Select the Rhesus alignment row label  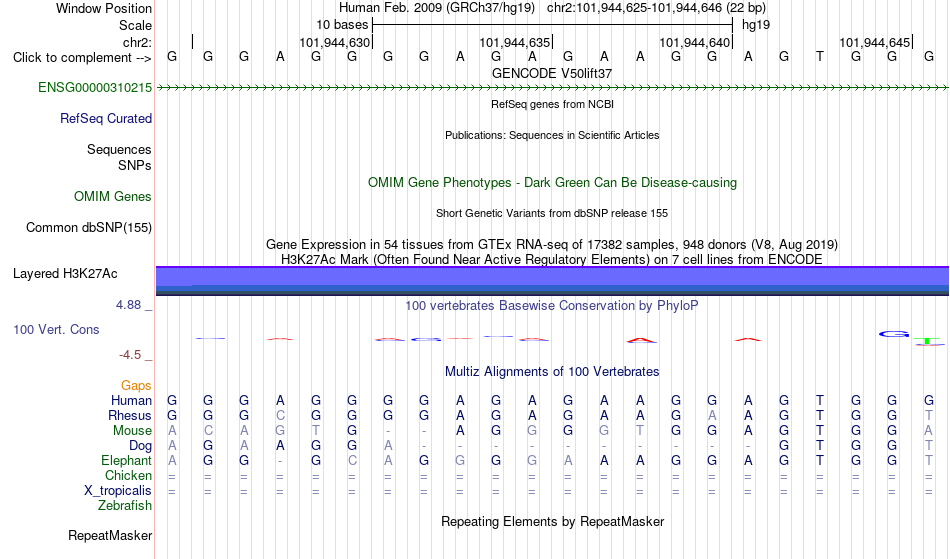(x=129, y=415)
